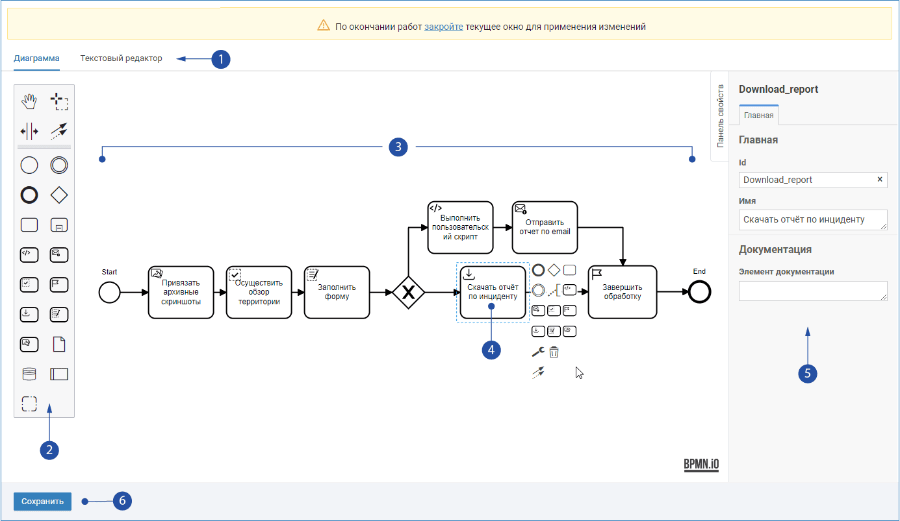The width and height of the screenshot is (900, 521).
Task: Append plain task from context pad
Action: [x=569, y=270]
